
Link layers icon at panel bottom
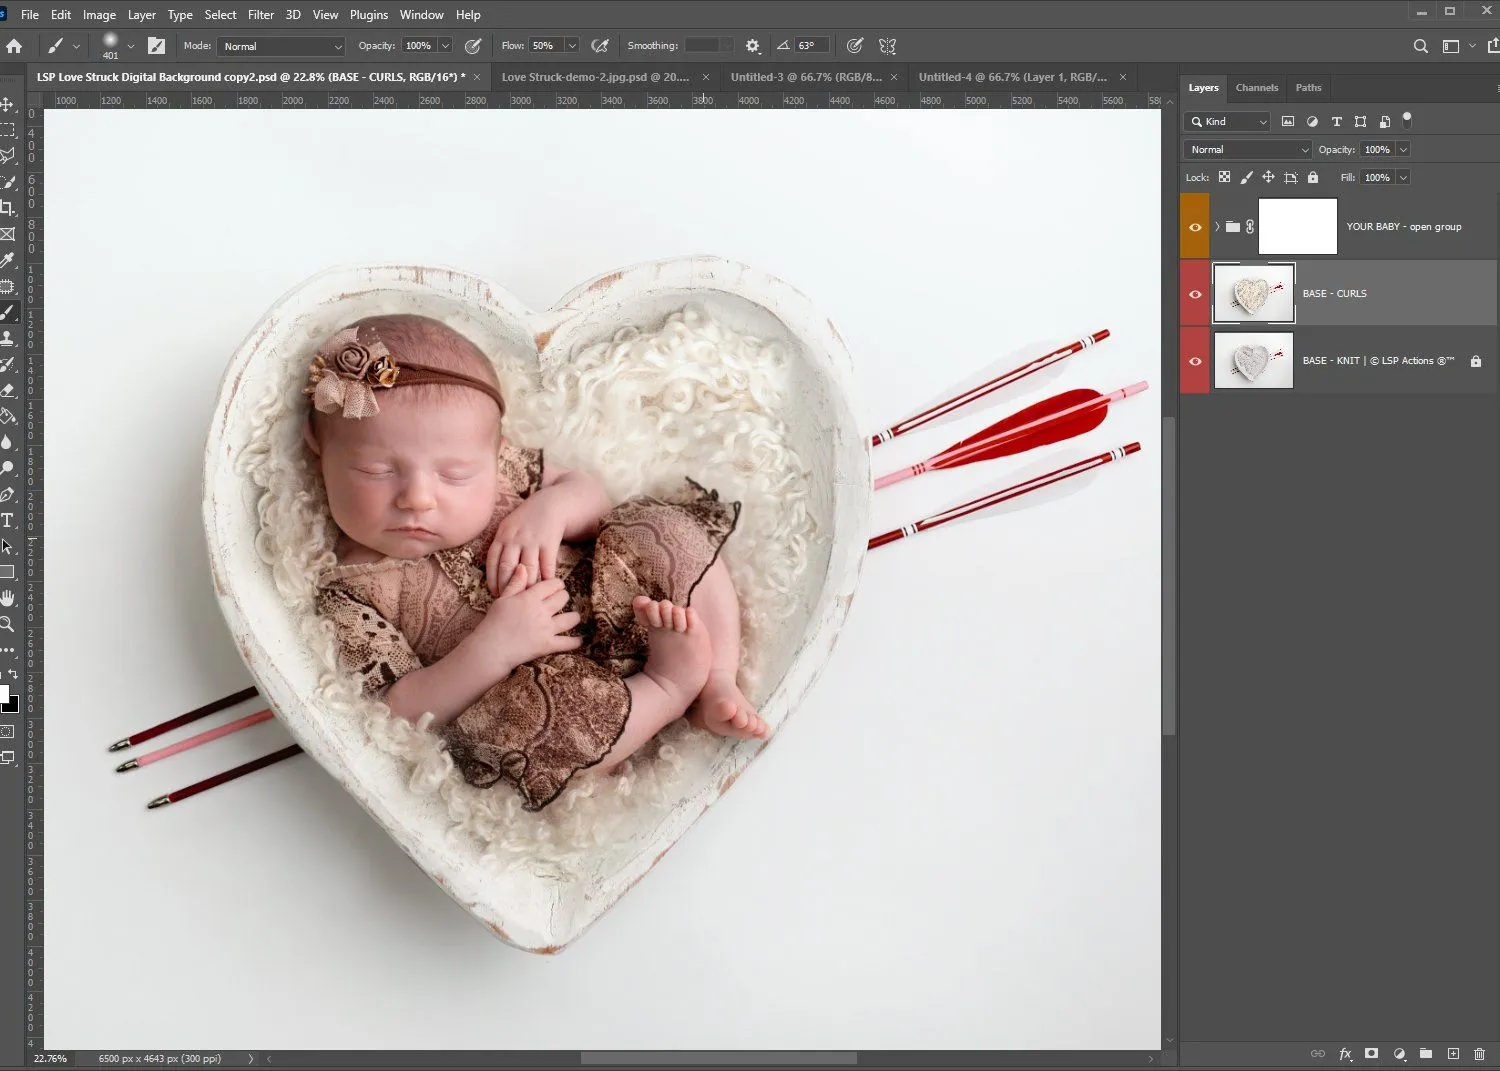[x=1318, y=1053]
